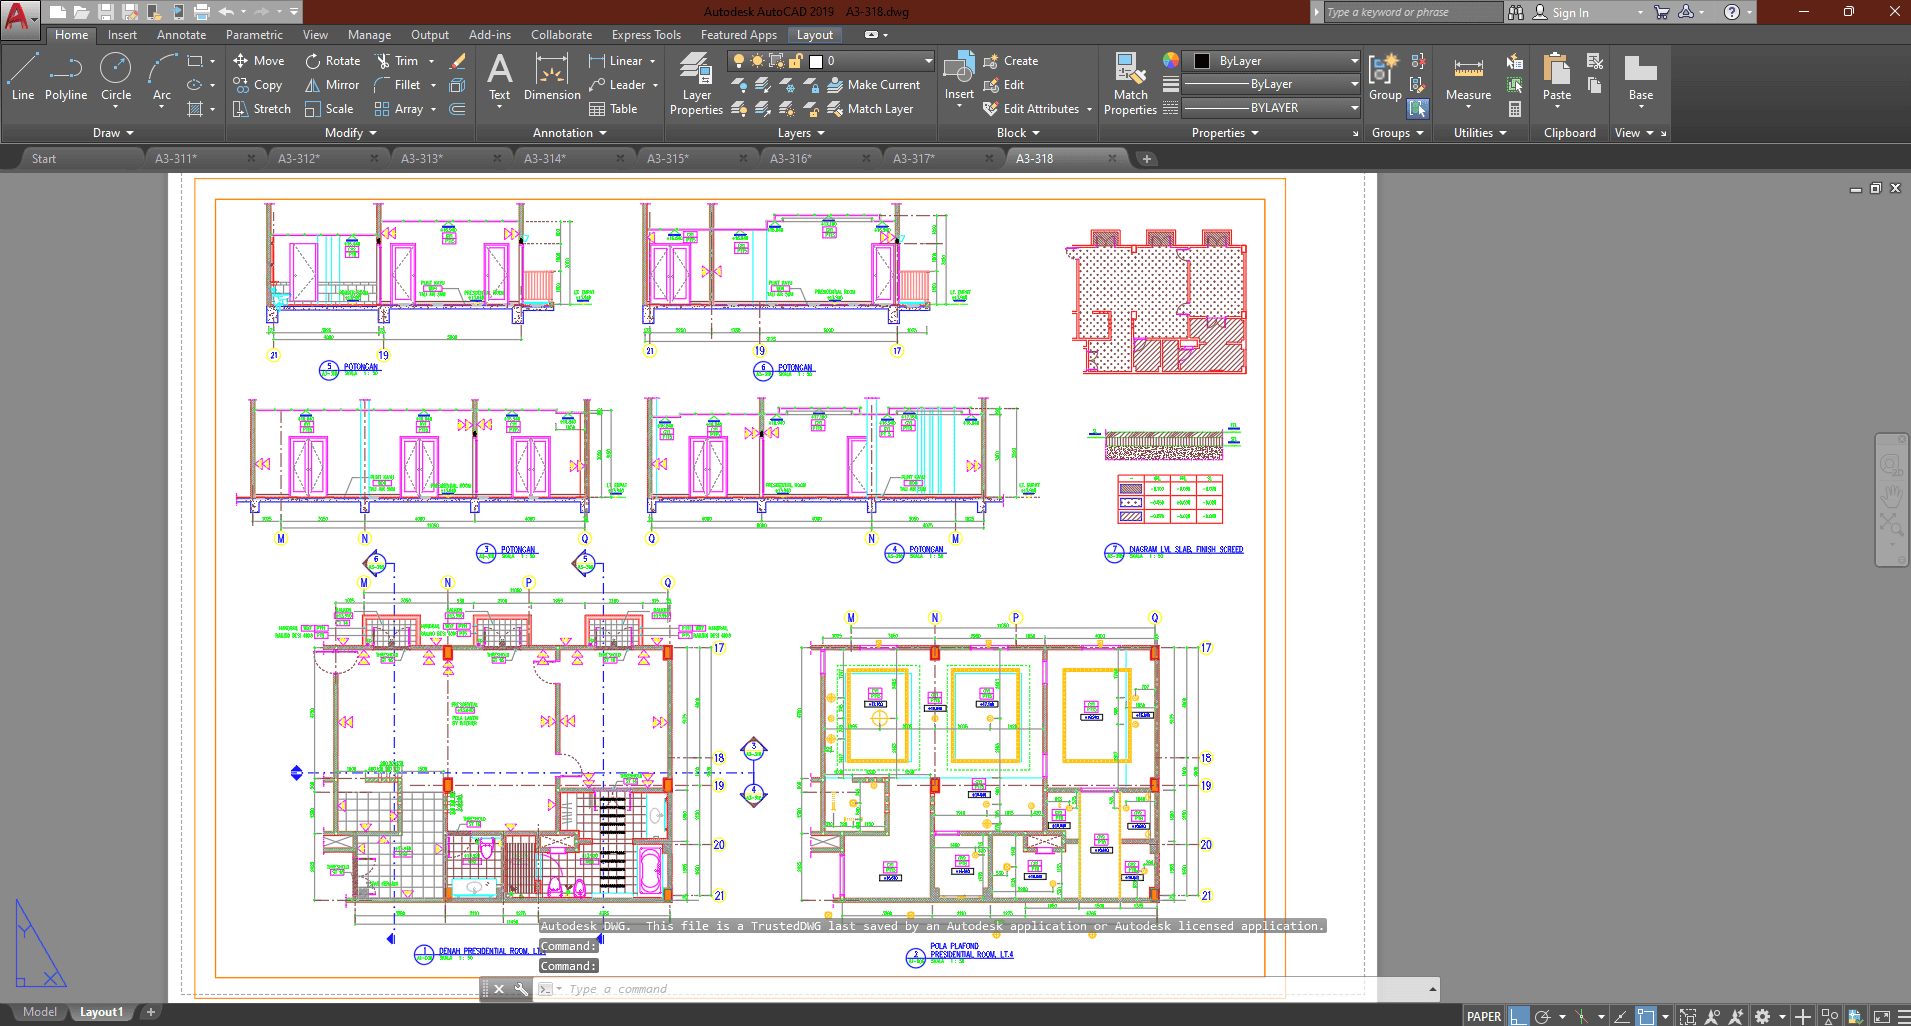Click the Text annotation tool

pos(499,77)
